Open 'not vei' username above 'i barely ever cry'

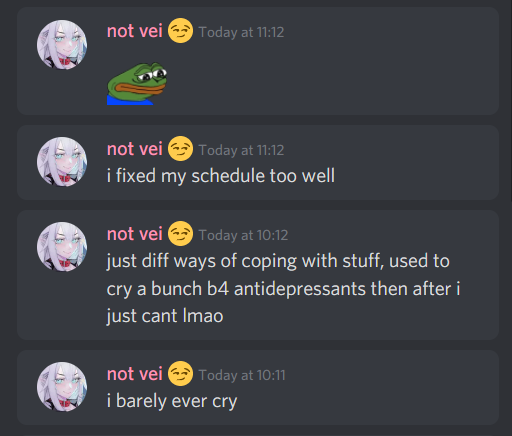pos(135,374)
